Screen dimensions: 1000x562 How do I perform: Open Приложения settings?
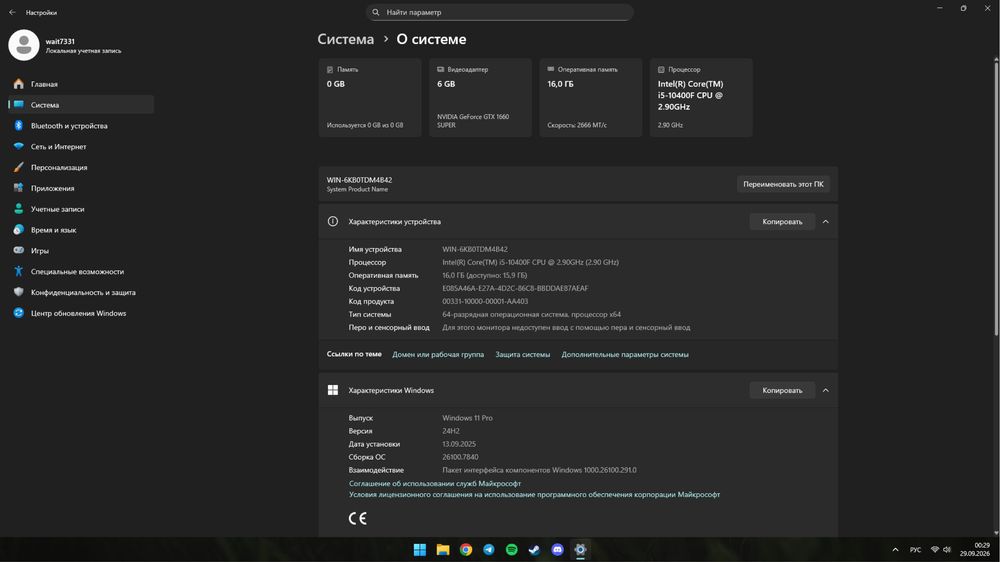tap(81, 188)
